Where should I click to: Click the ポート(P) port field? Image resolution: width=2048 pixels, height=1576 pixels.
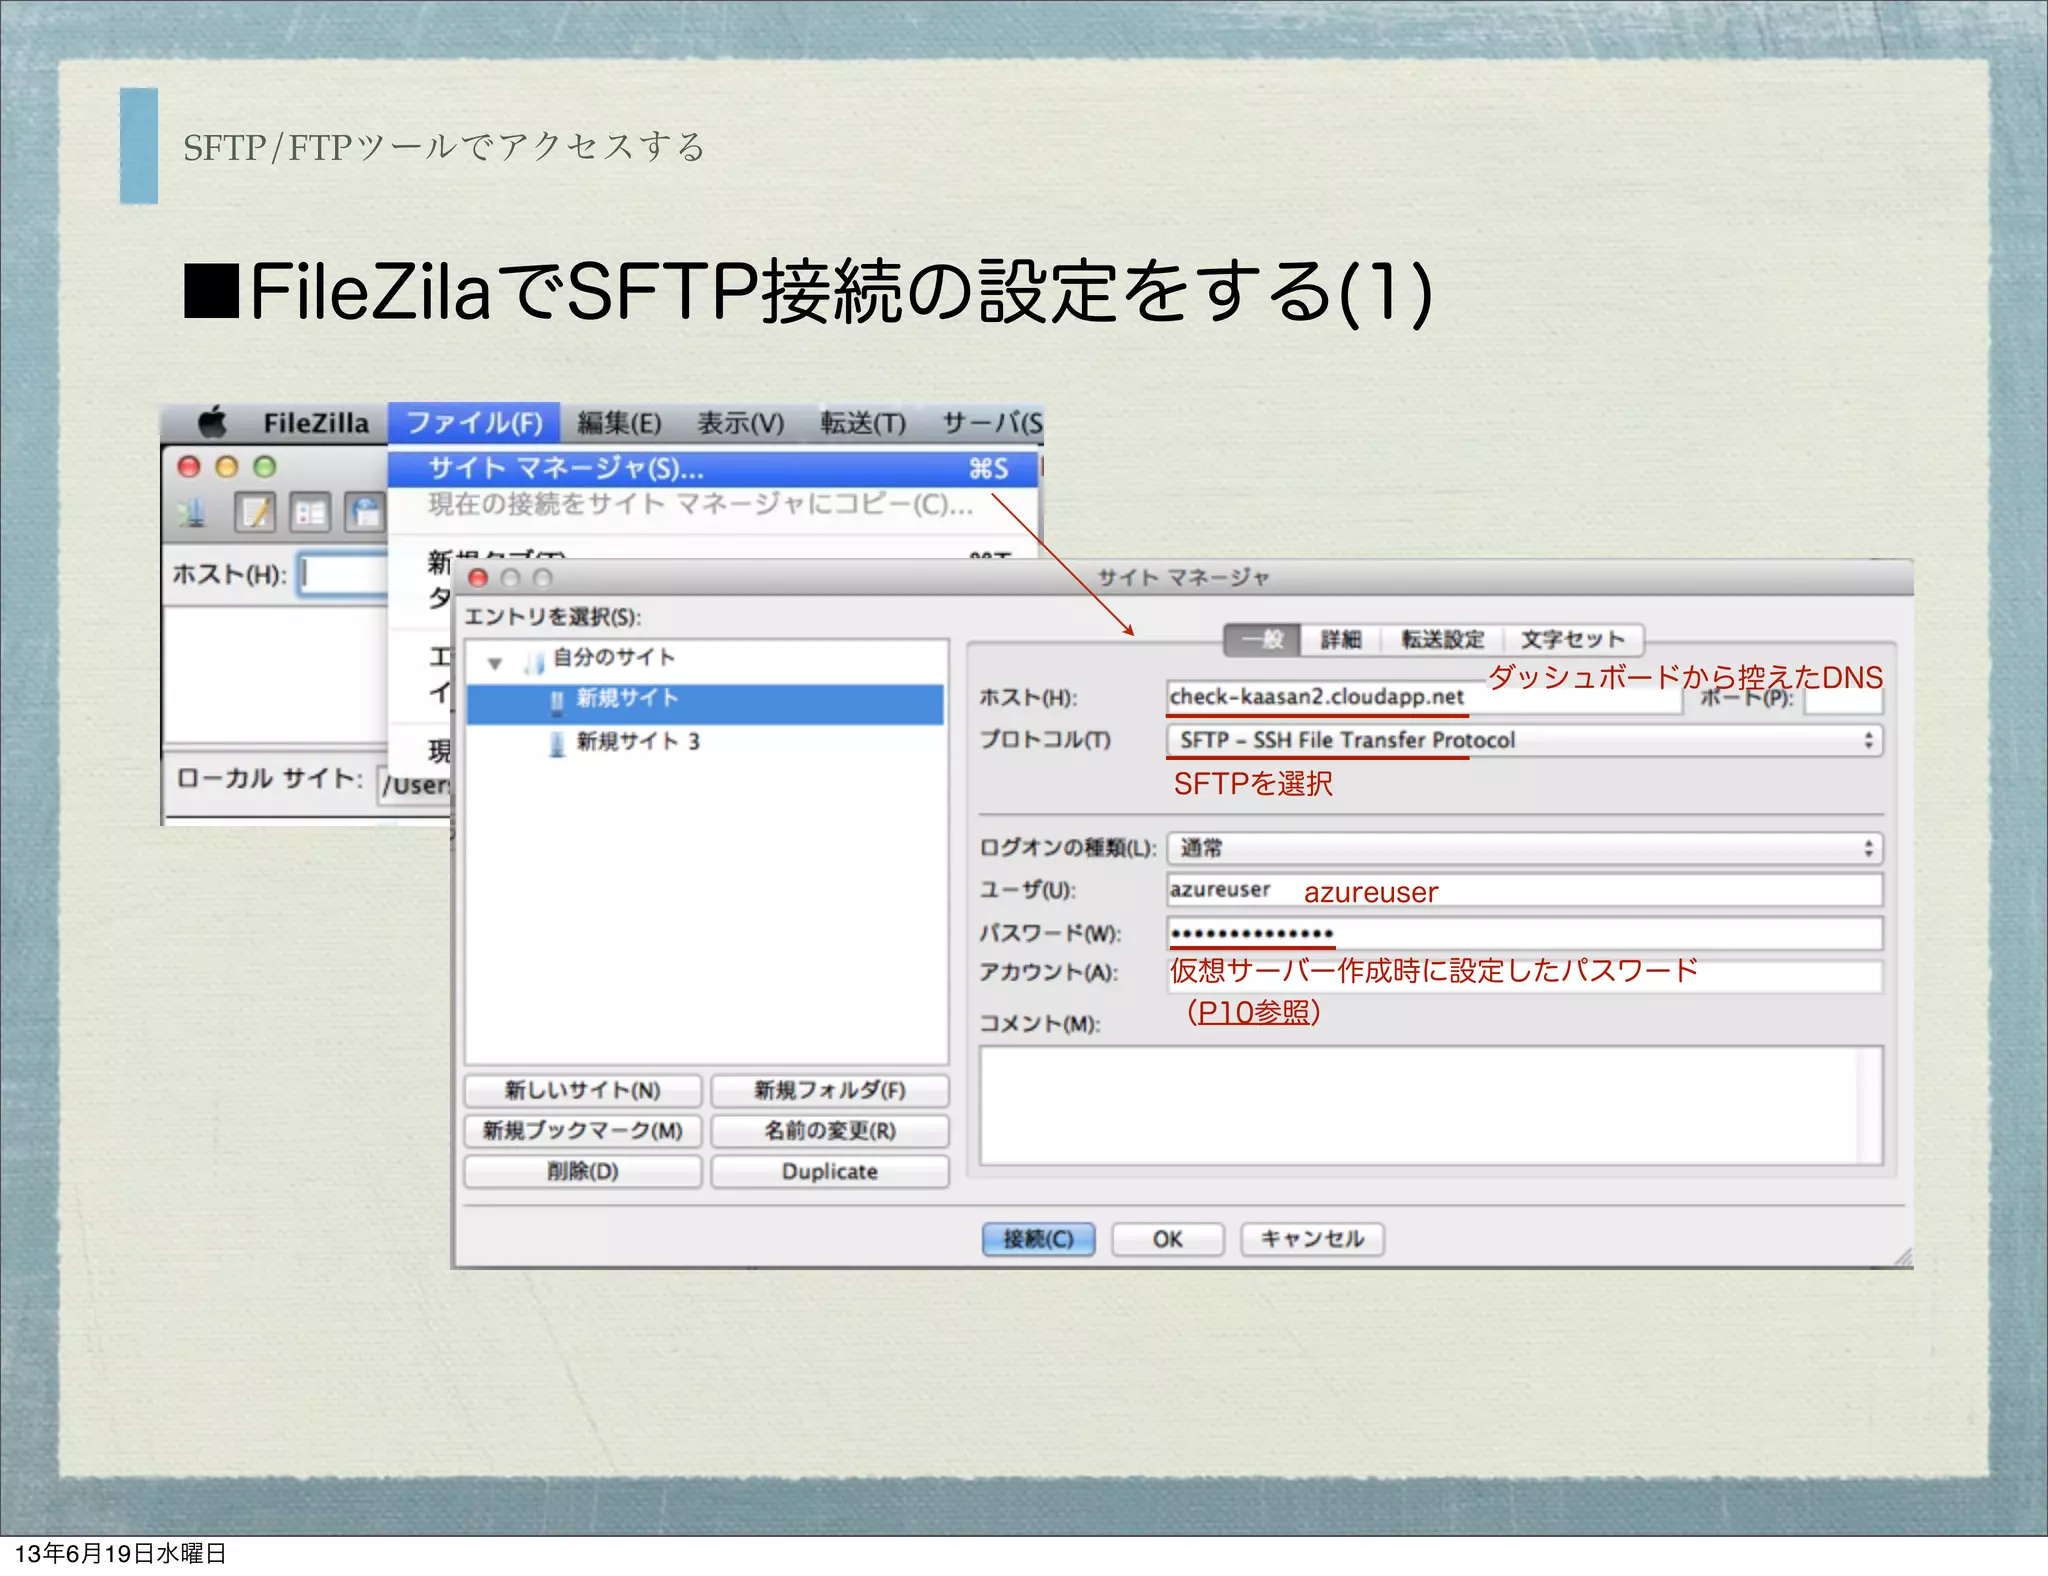[x=1843, y=698]
